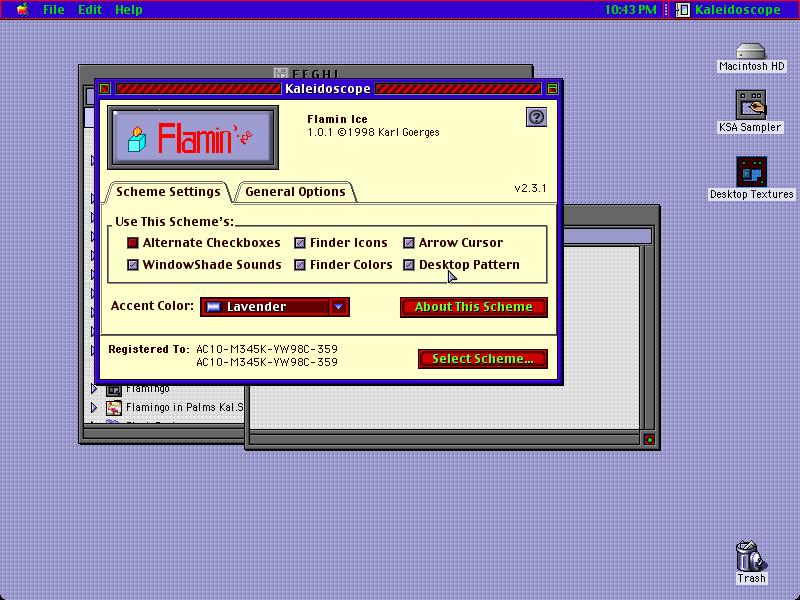Toggle the Desktop Pattern checkbox
This screenshot has width=800, height=600.
click(409, 265)
